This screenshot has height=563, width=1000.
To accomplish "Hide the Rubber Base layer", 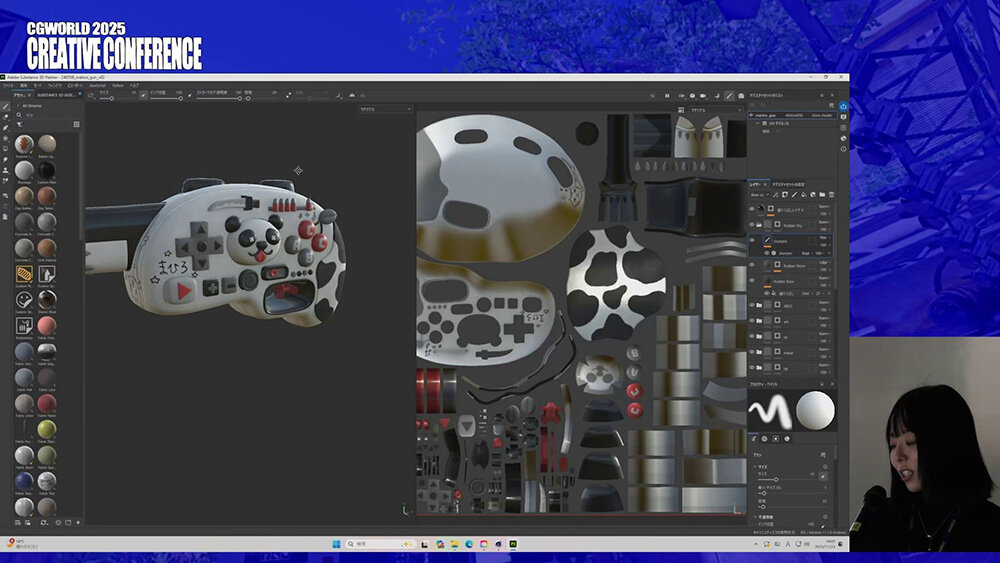I will (x=752, y=281).
